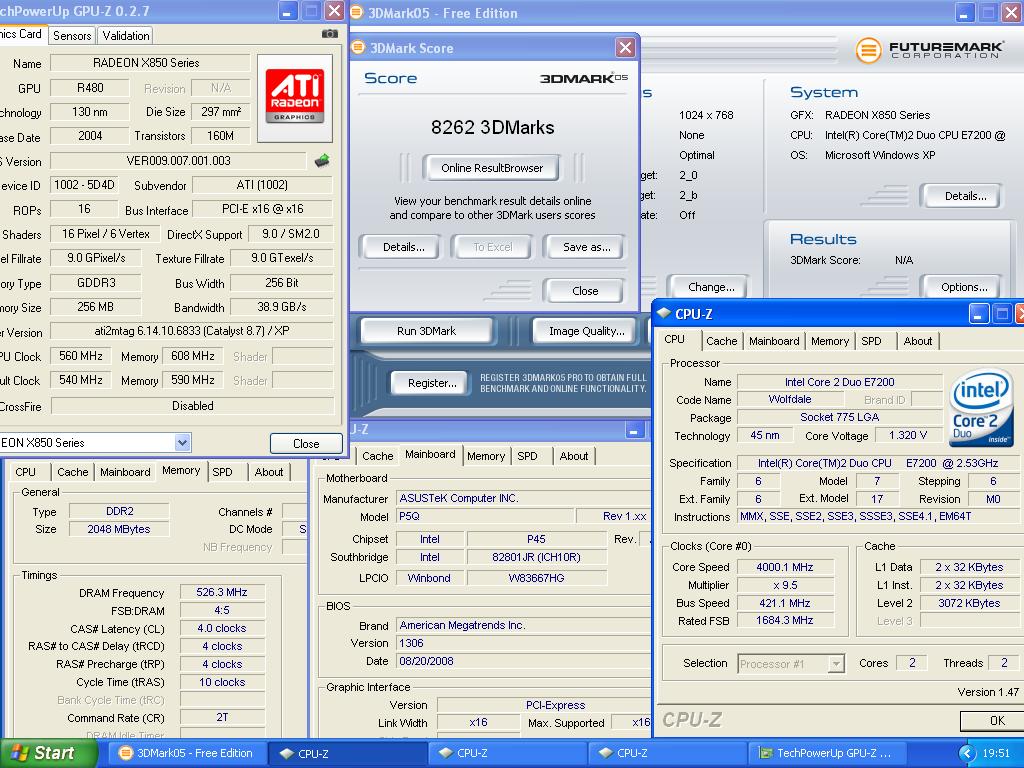Click the 3DMark Score dialog title icon
This screenshot has width=1024, height=768.
(358, 47)
